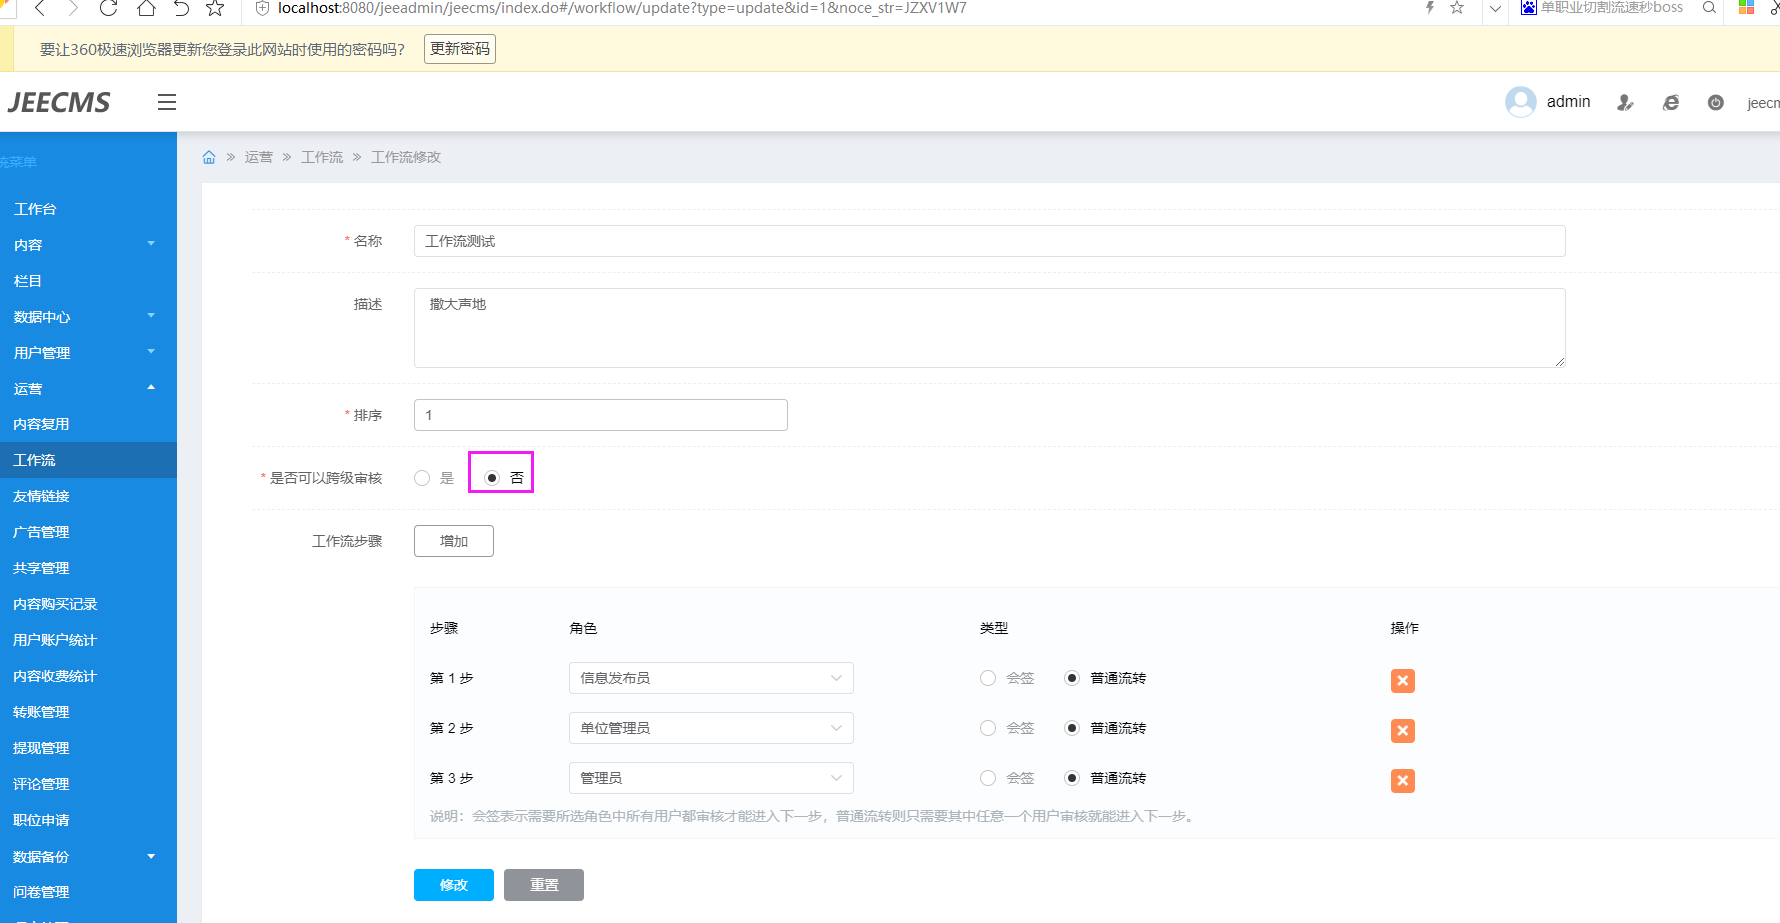Image resolution: width=1780 pixels, height=923 pixels.
Task: Select 是 for 是否可以跨级审核
Action: [x=422, y=478]
